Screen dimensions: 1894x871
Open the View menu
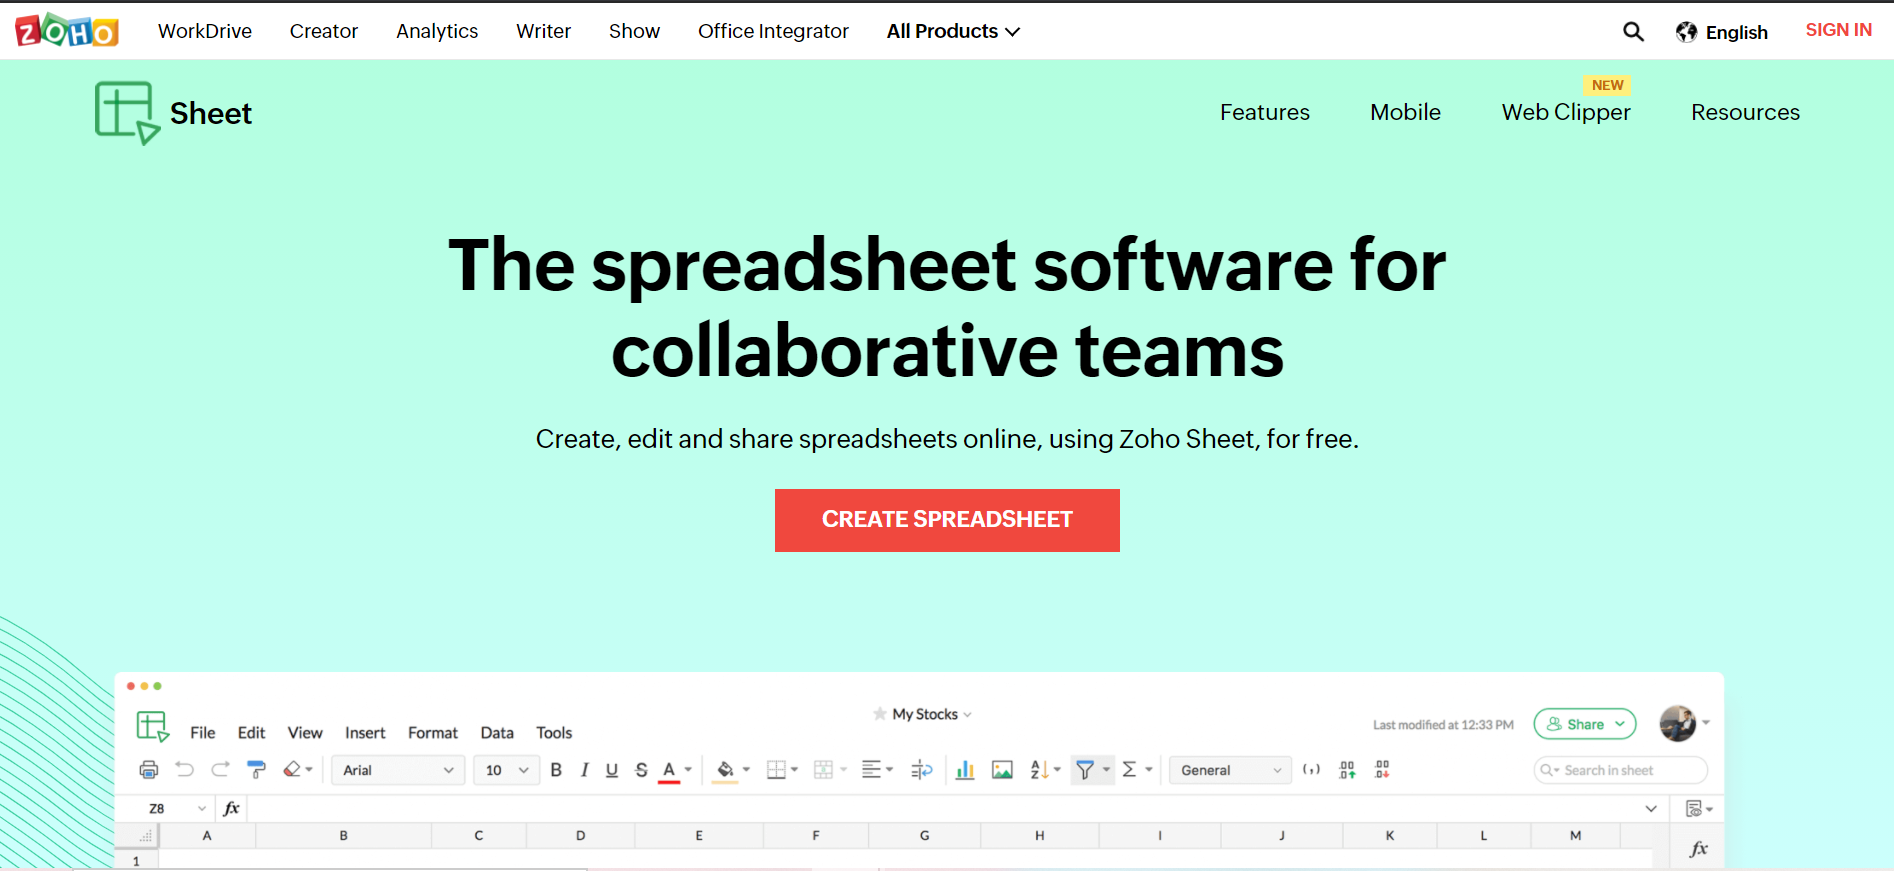pos(305,733)
